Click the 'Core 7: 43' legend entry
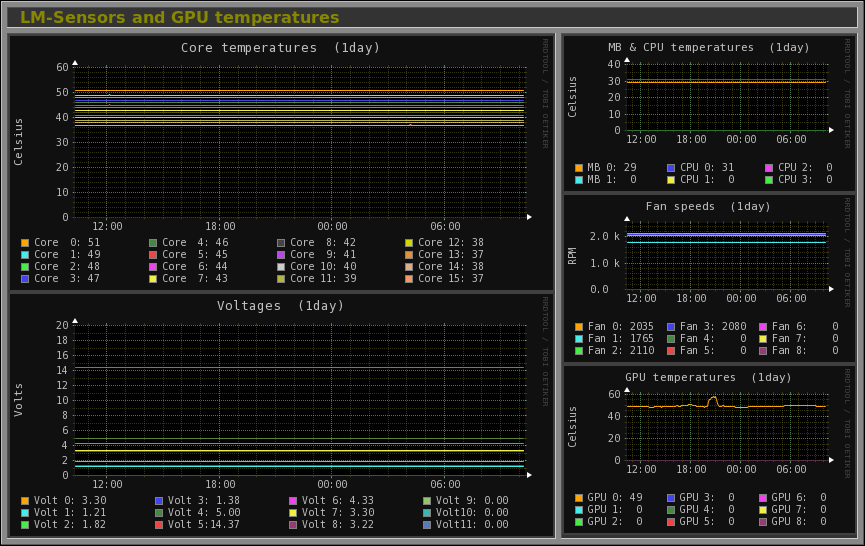 pyautogui.click(x=189, y=279)
